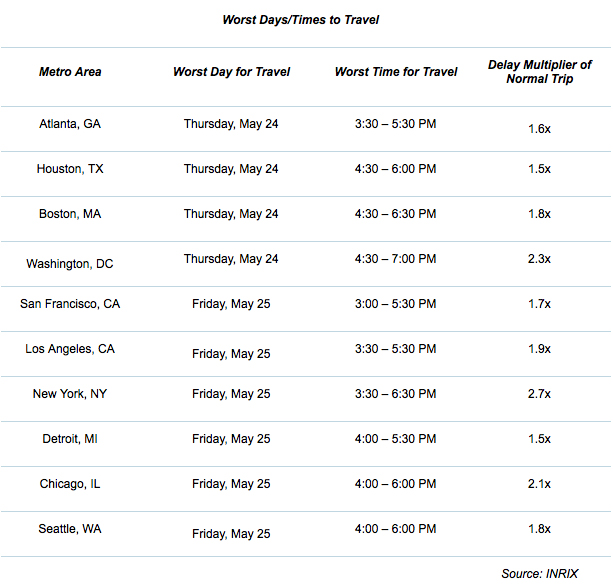Select the Washington, DC cell
The width and height of the screenshot is (613, 587).
coord(70,264)
